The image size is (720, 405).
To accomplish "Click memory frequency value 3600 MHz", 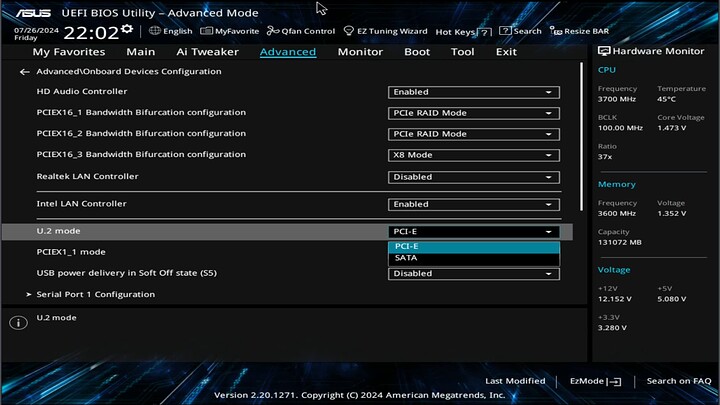I will coord(617,214).
